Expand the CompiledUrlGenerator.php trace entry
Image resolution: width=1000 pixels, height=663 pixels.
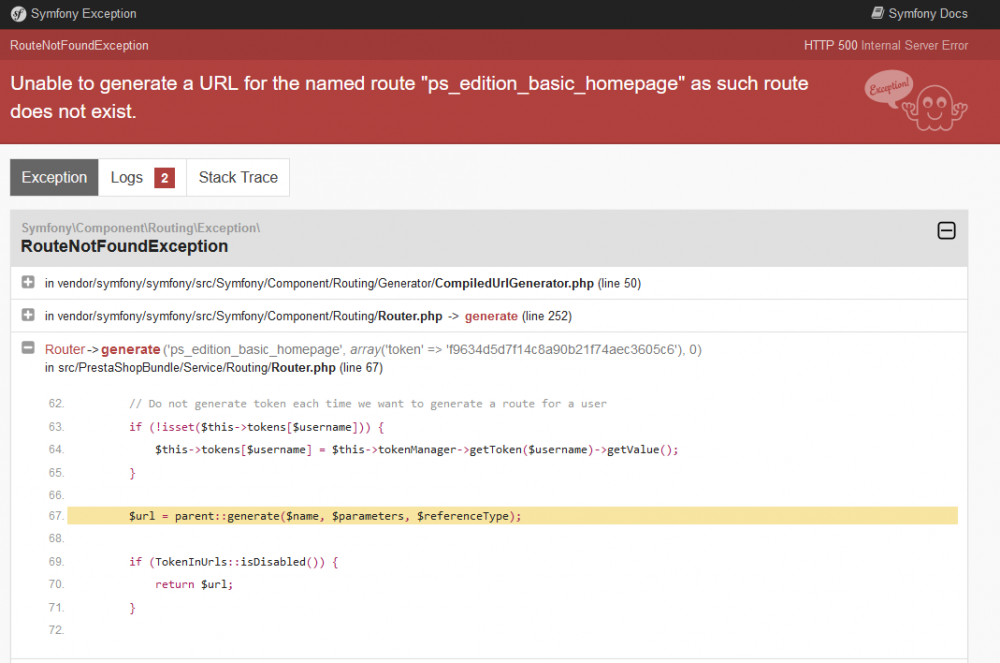point(28,283)
